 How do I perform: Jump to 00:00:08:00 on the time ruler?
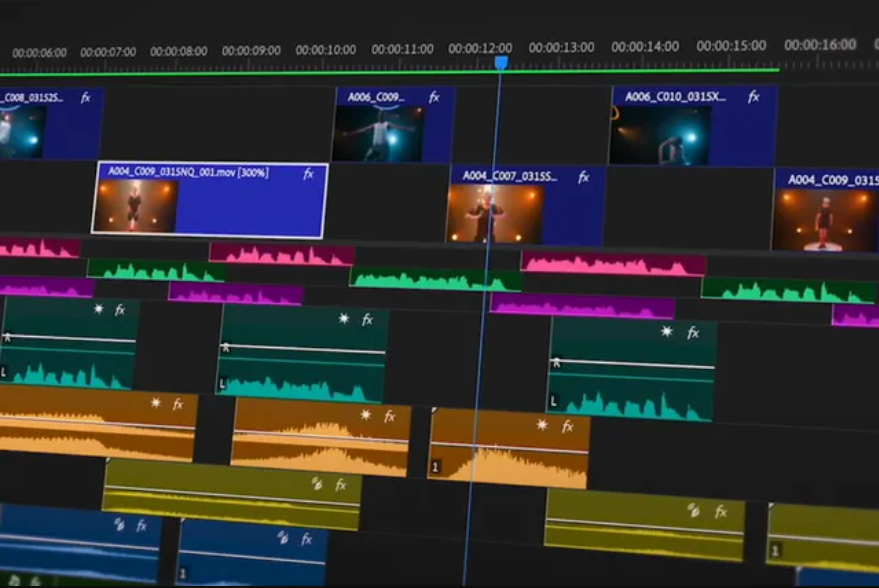tap(178, 51)
